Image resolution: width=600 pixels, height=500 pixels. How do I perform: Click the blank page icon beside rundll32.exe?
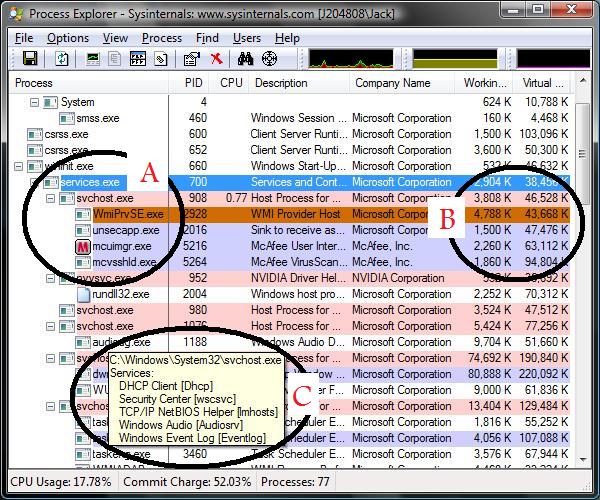coord(83,294)
